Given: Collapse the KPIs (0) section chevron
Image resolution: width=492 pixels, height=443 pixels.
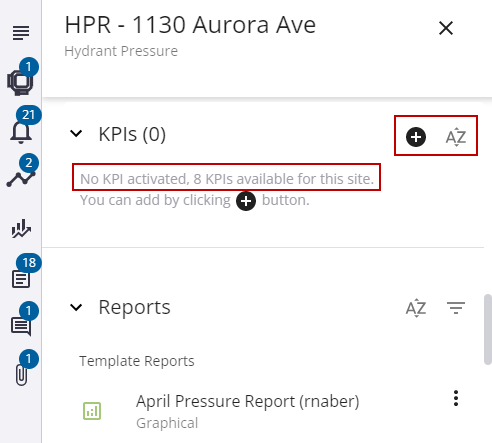Looking at the screenshot, I should tap(76, 134).
